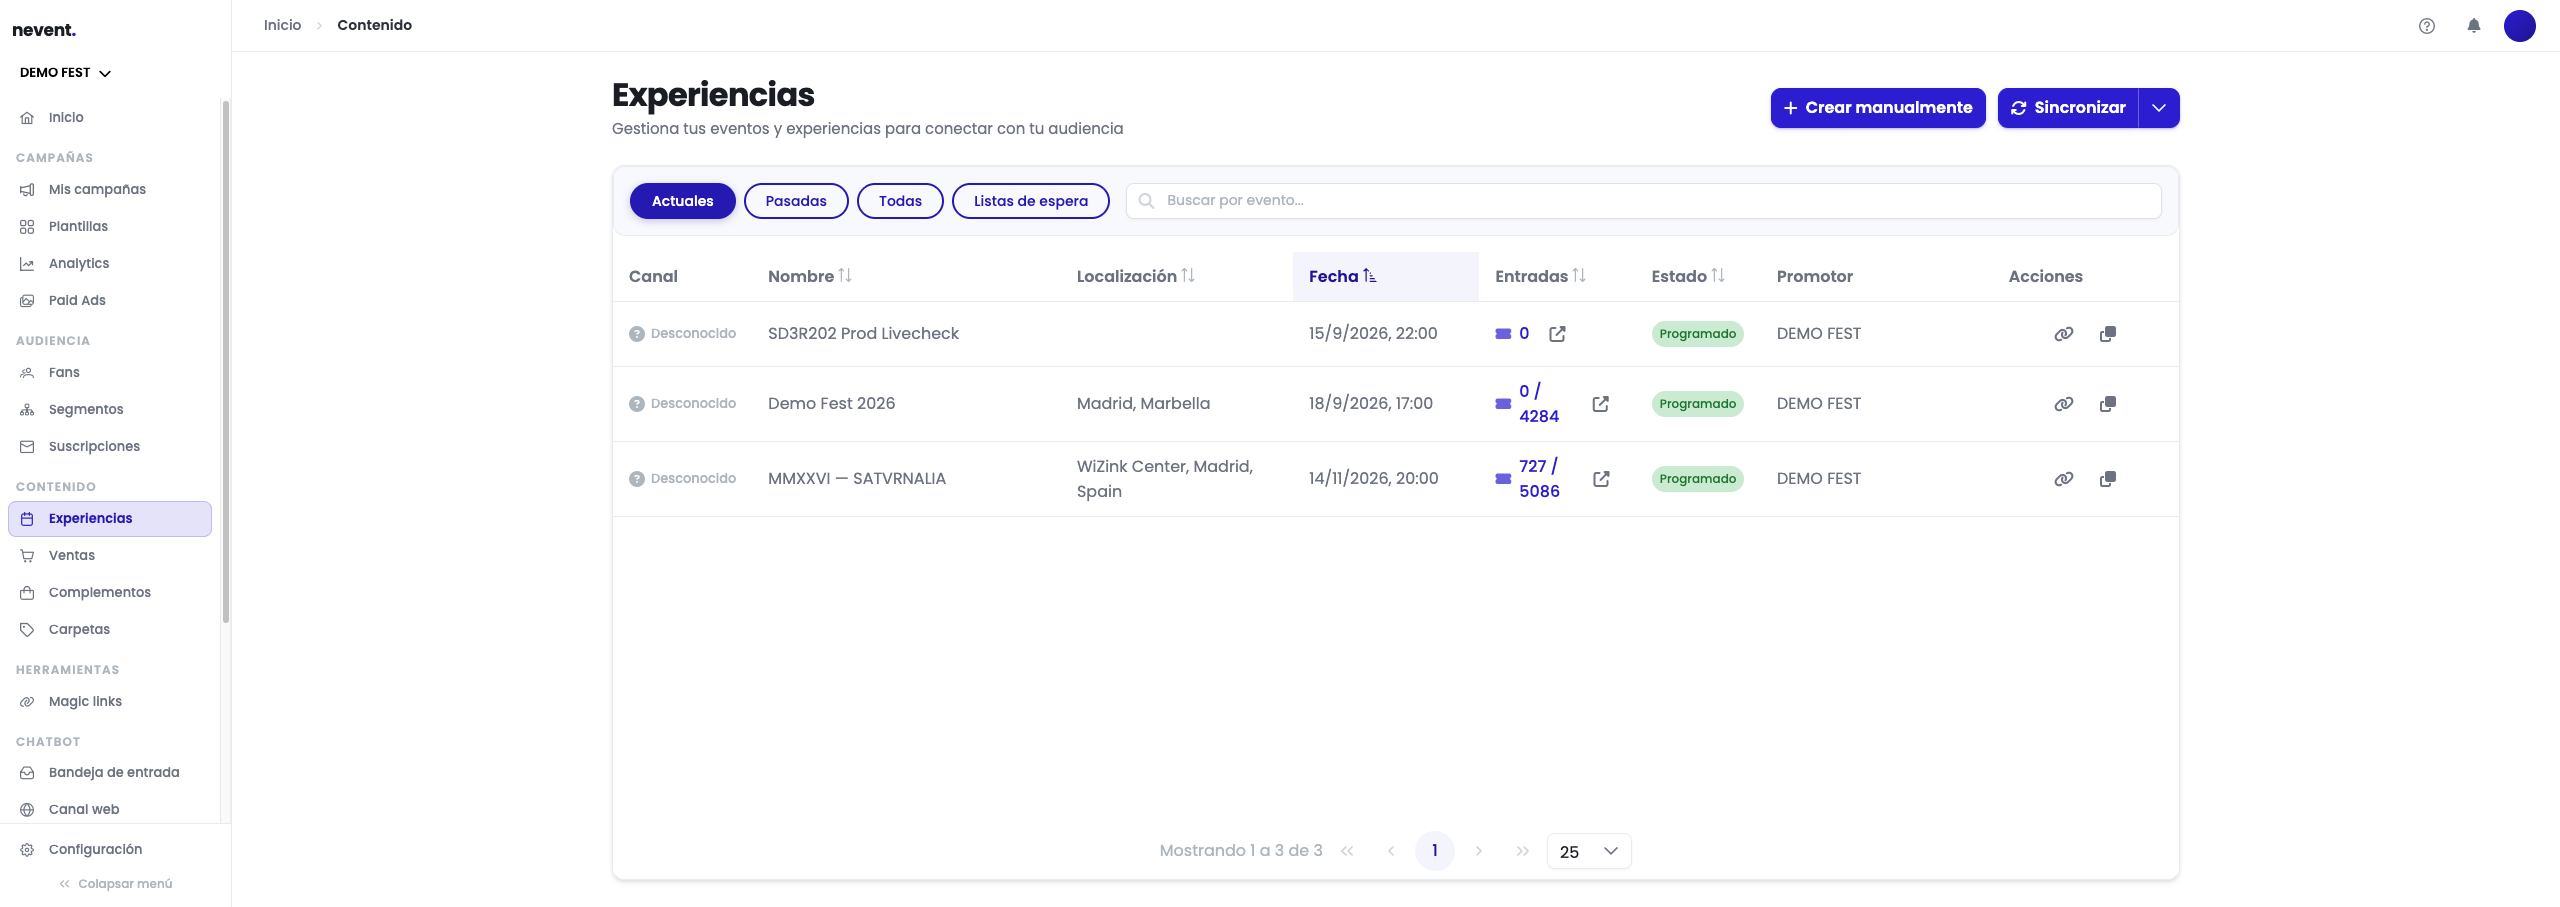The width and height of the screenshot is (2560, 907).
Task: Click Crear manualmente button
Action: (x=1878, y=108)
